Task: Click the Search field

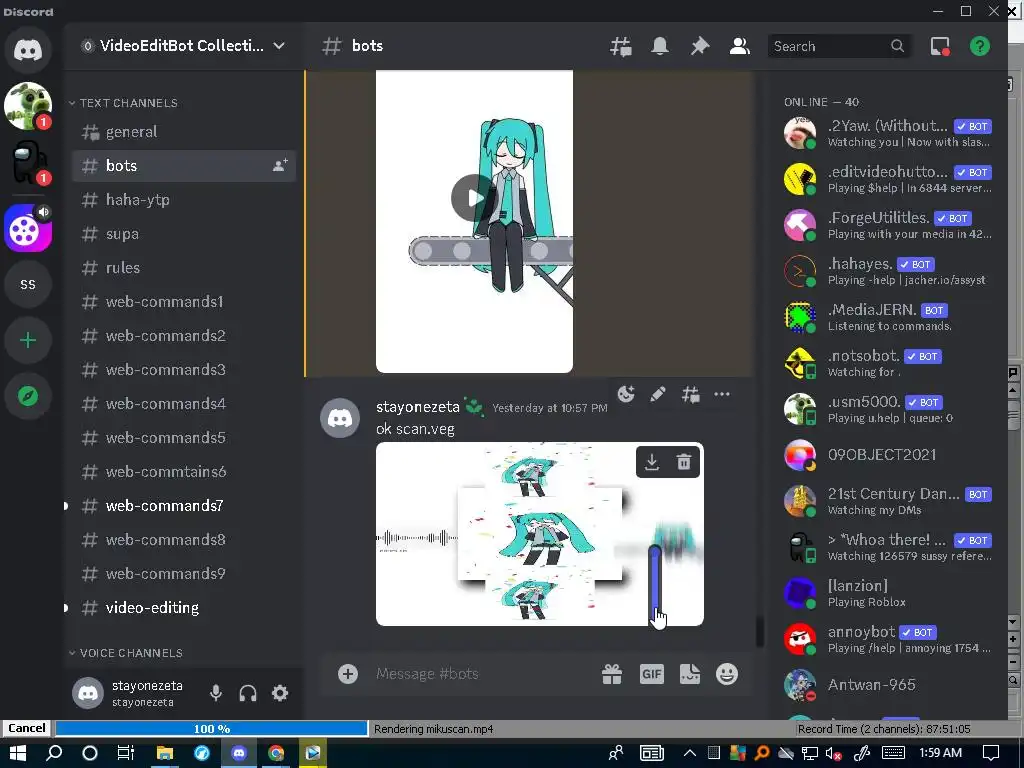Action: point(839,46)
